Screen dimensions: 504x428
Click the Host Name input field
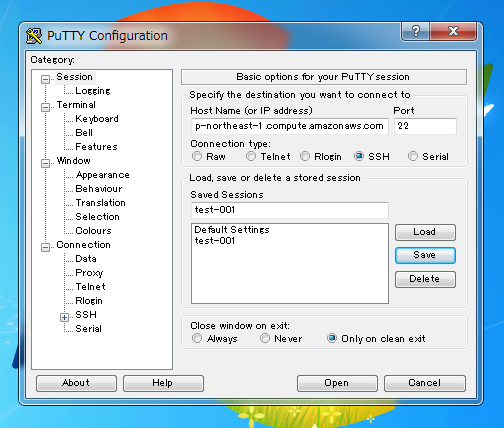[290, 126]
